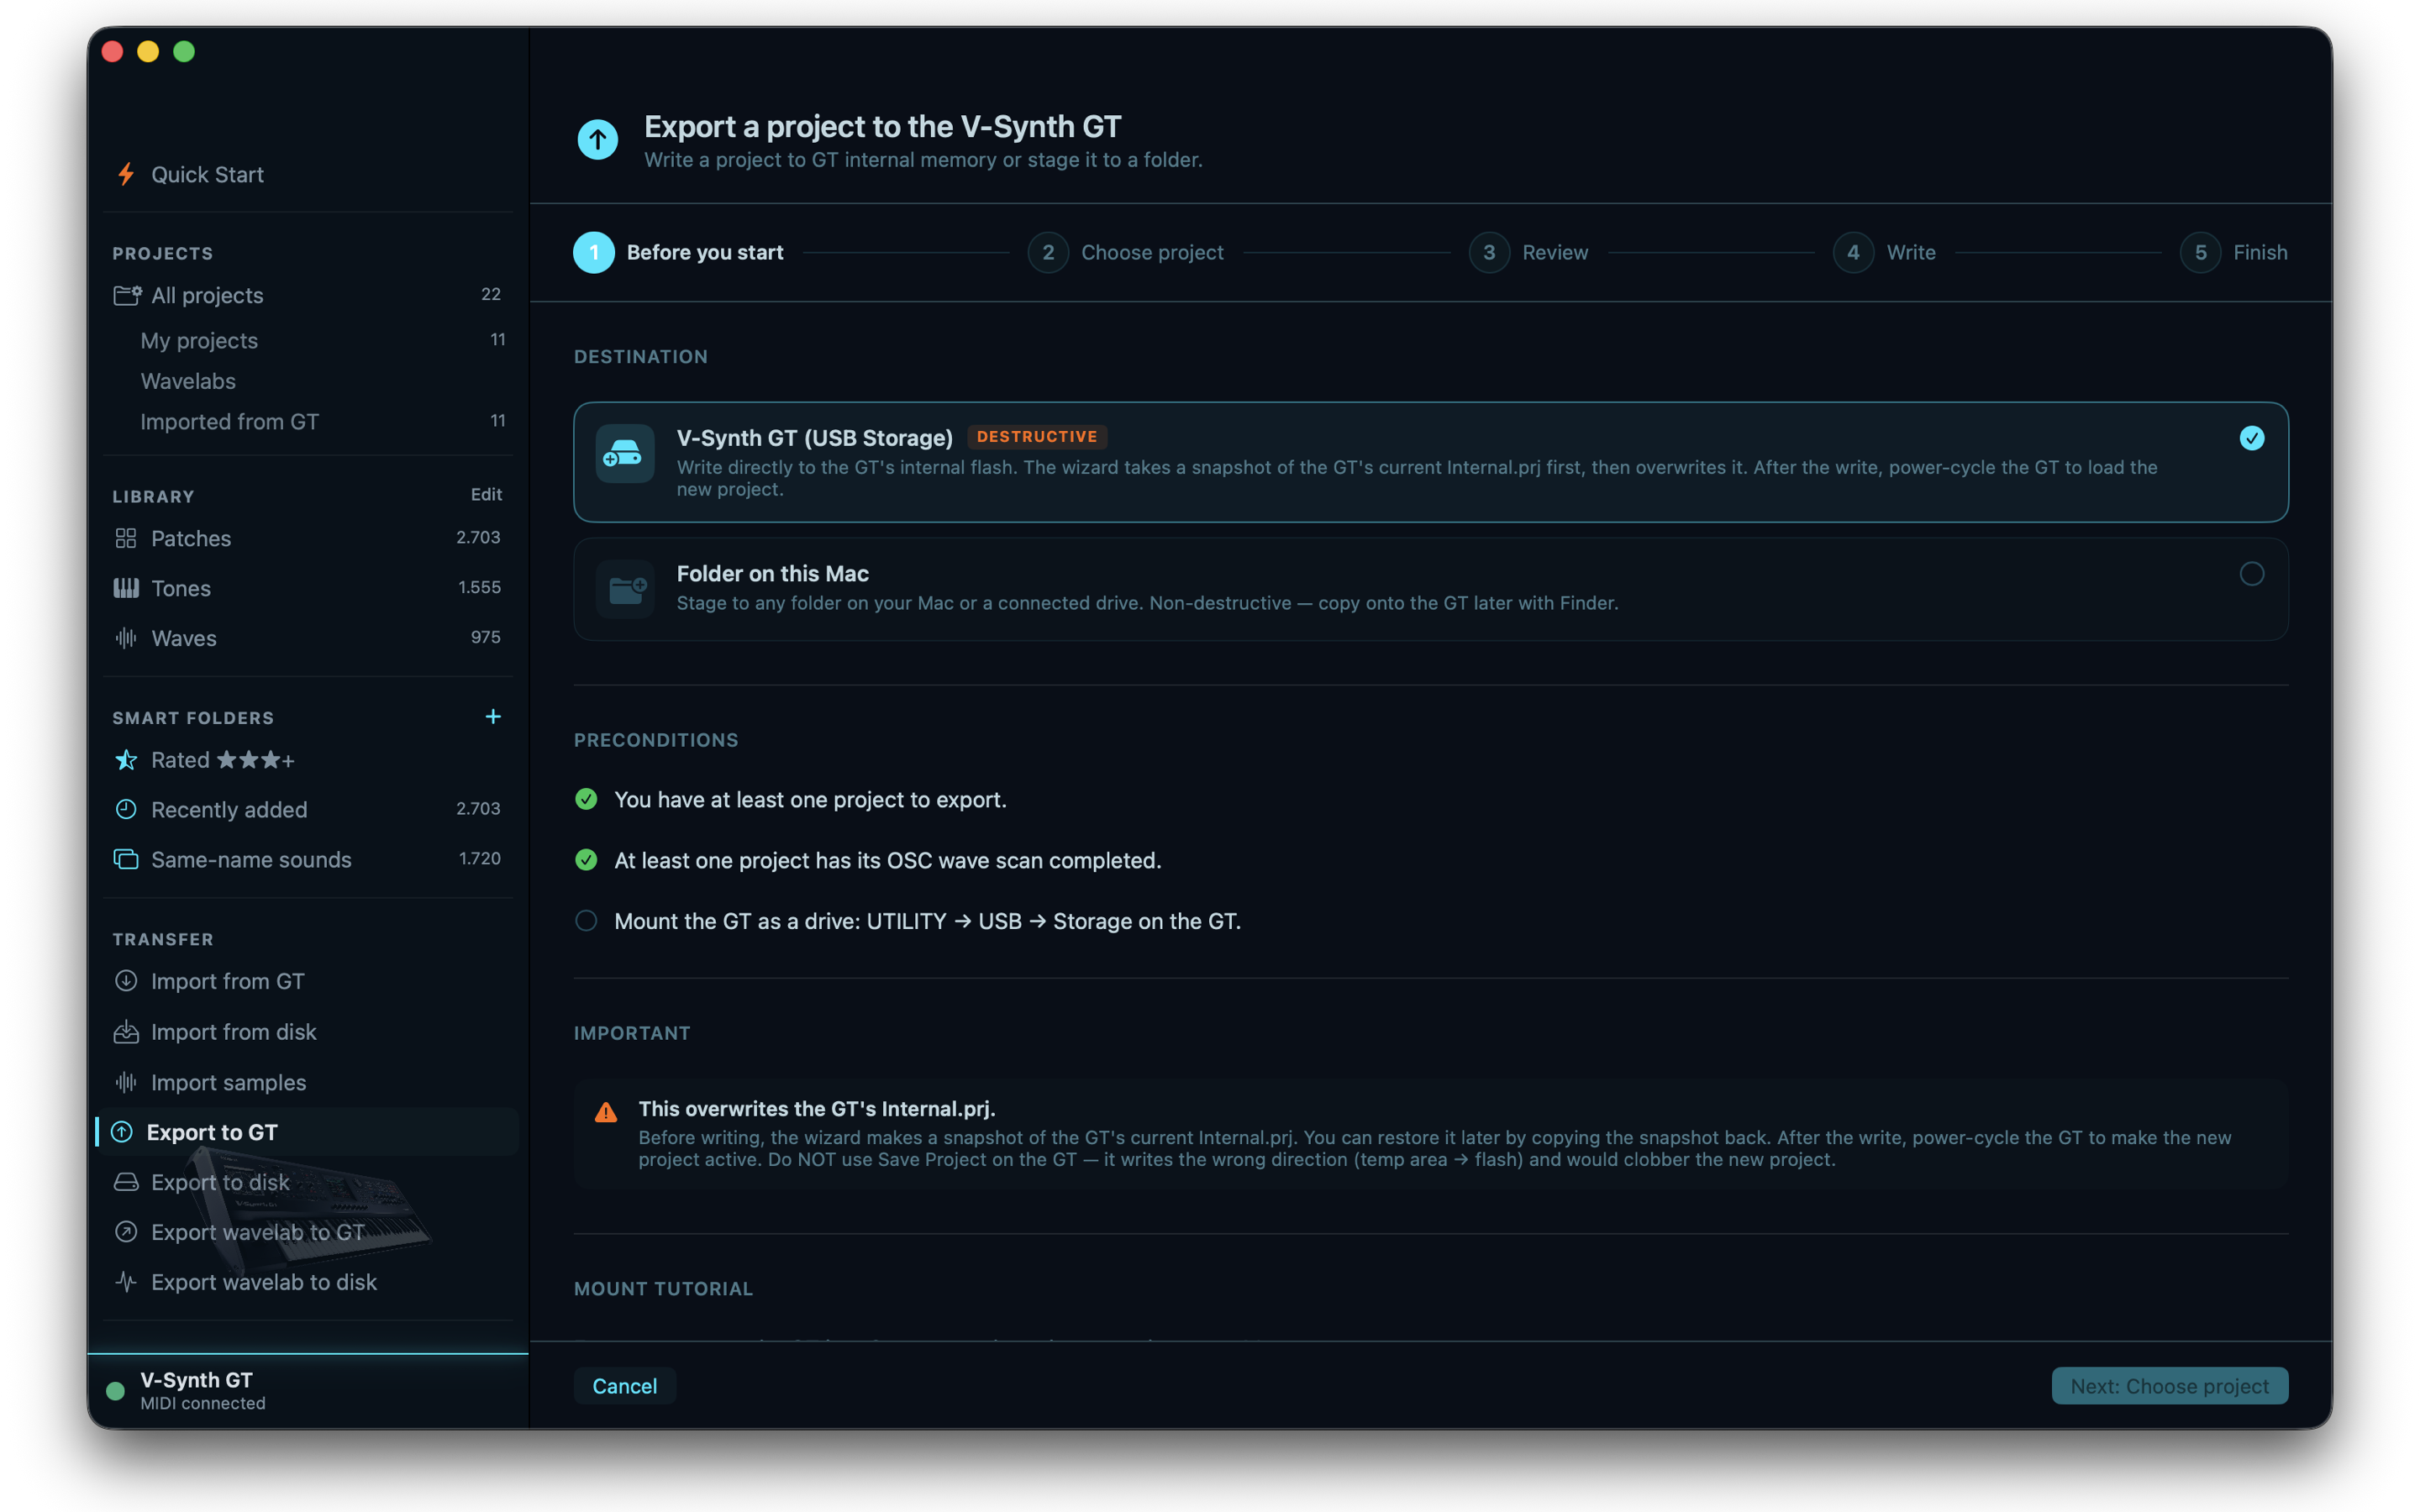Click the Export wavelab to GT icon
Screen dimensions: 2420x1512
click(x=126, y=1232)
